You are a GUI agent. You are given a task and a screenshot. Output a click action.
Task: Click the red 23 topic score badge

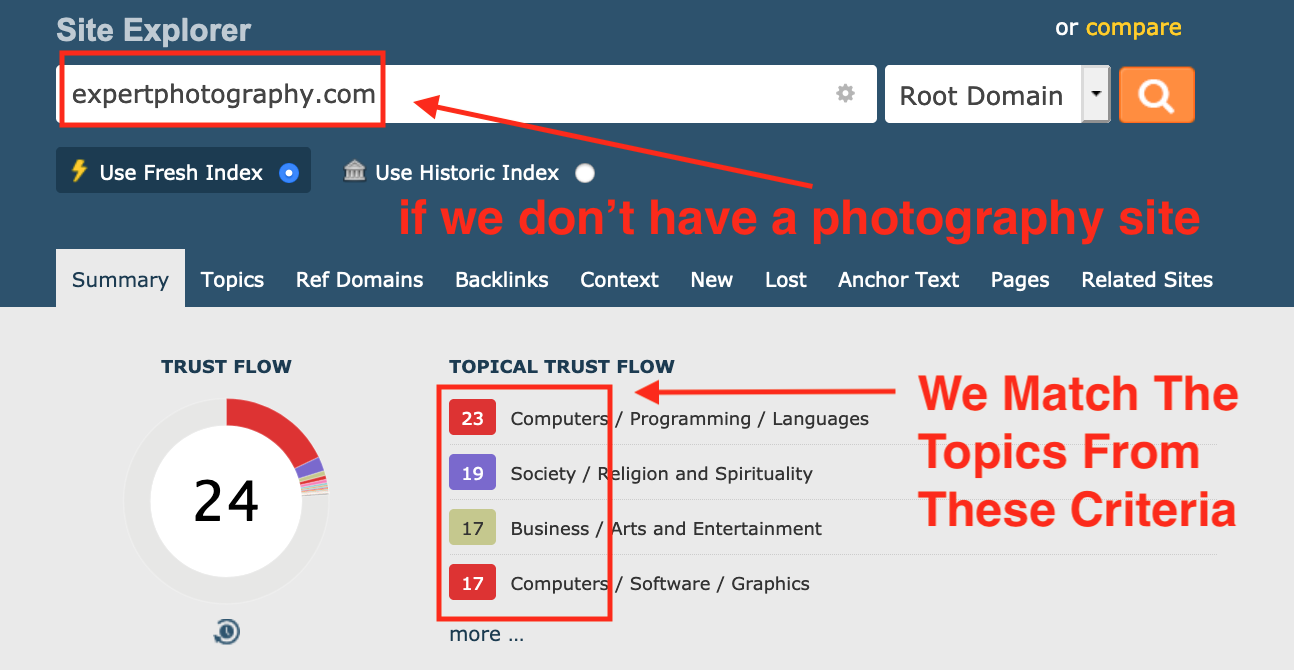pos(472,418)
